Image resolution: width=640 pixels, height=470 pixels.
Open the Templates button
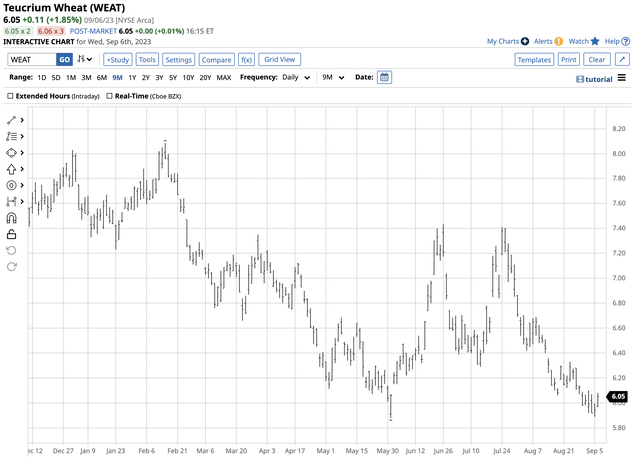pyautogui.click(x=534, y=60)
